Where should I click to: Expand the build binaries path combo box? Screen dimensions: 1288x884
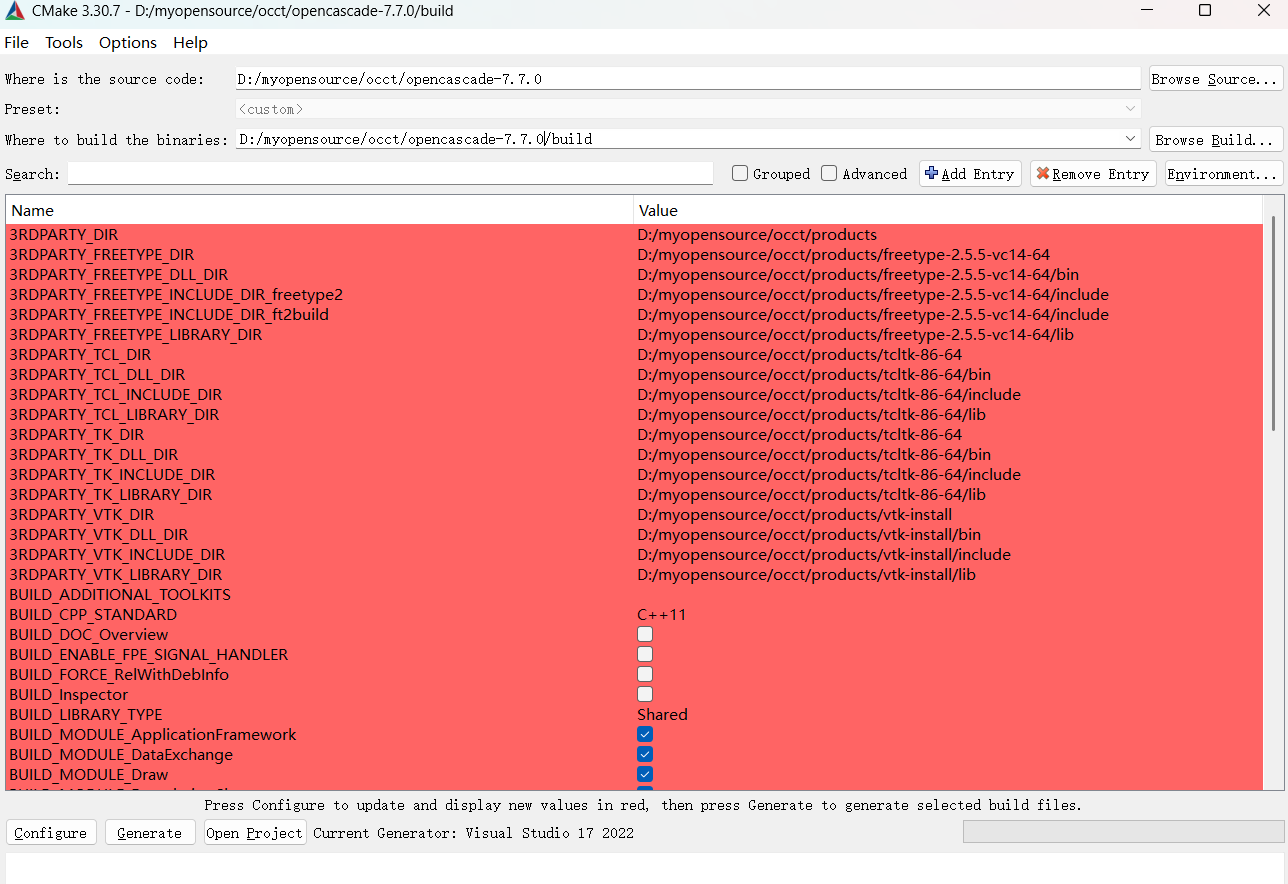(x=1130, y=139)
